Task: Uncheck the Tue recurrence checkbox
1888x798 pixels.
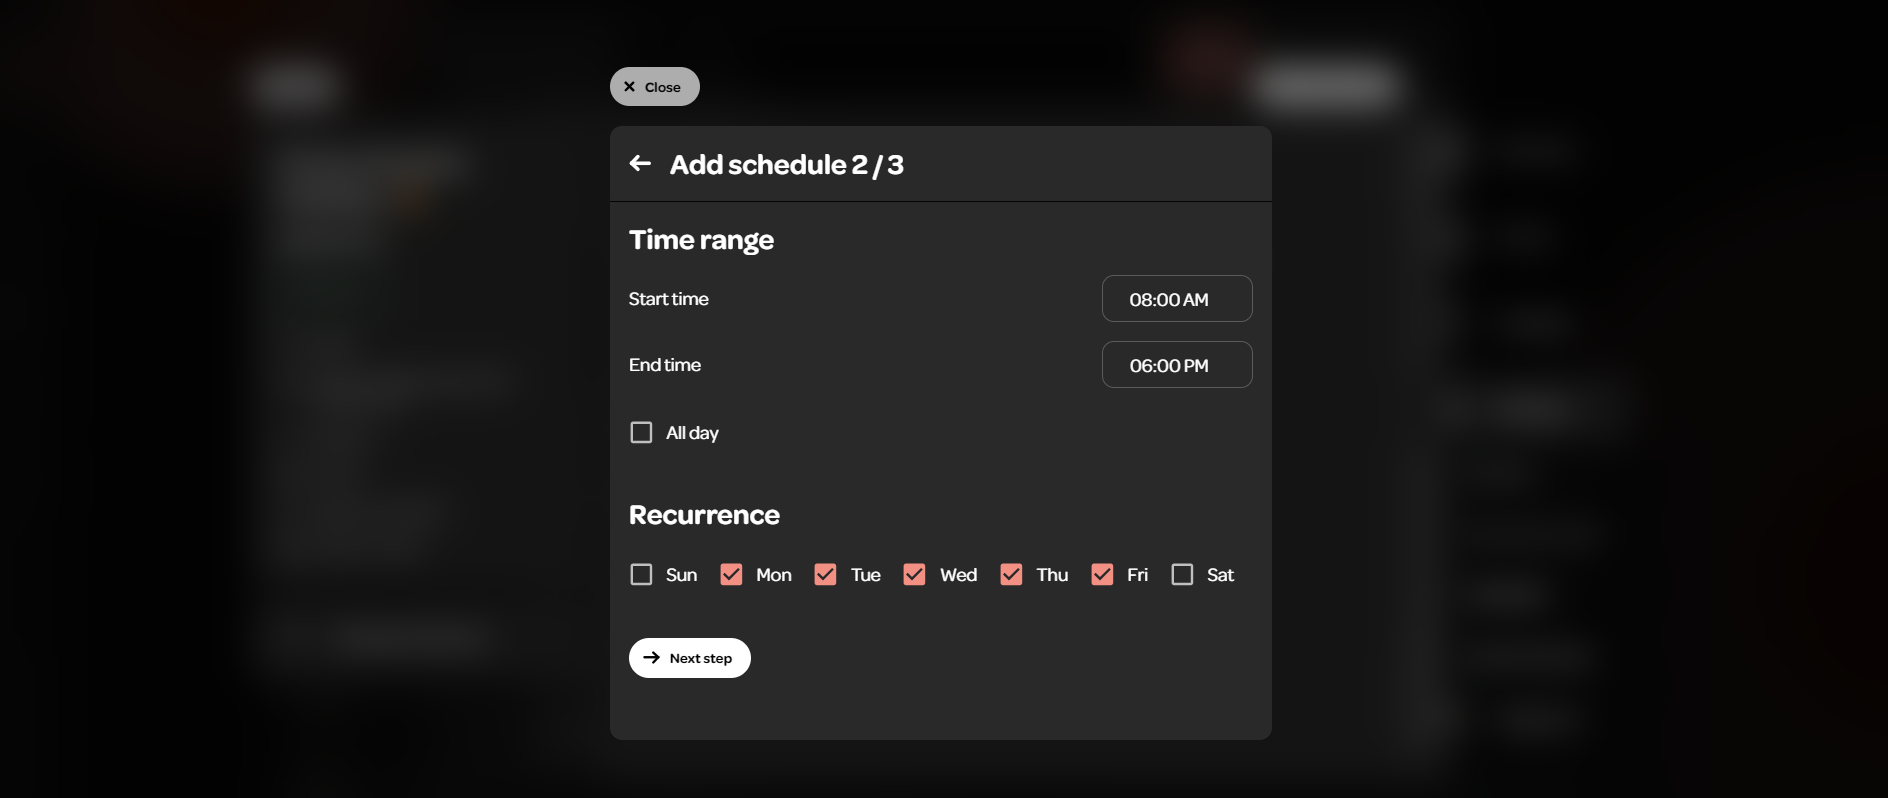Action: [825, 574]
